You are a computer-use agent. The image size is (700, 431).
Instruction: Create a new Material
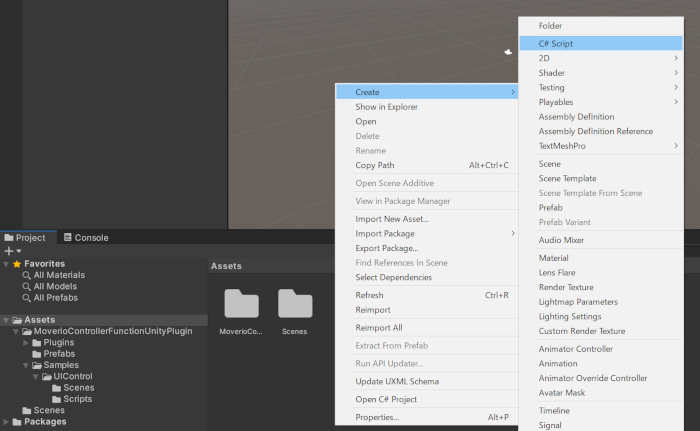click(601, 258)
